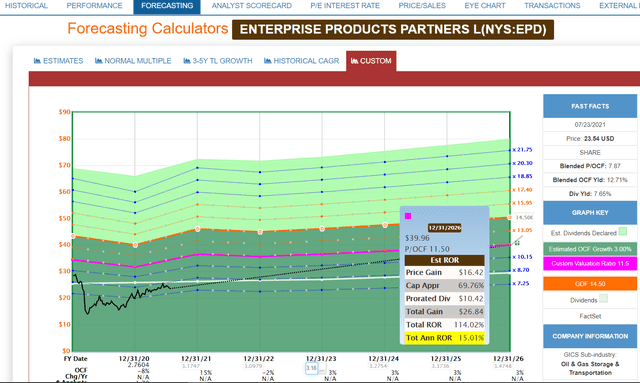Click the GRAPH KEY panel header

590,213
